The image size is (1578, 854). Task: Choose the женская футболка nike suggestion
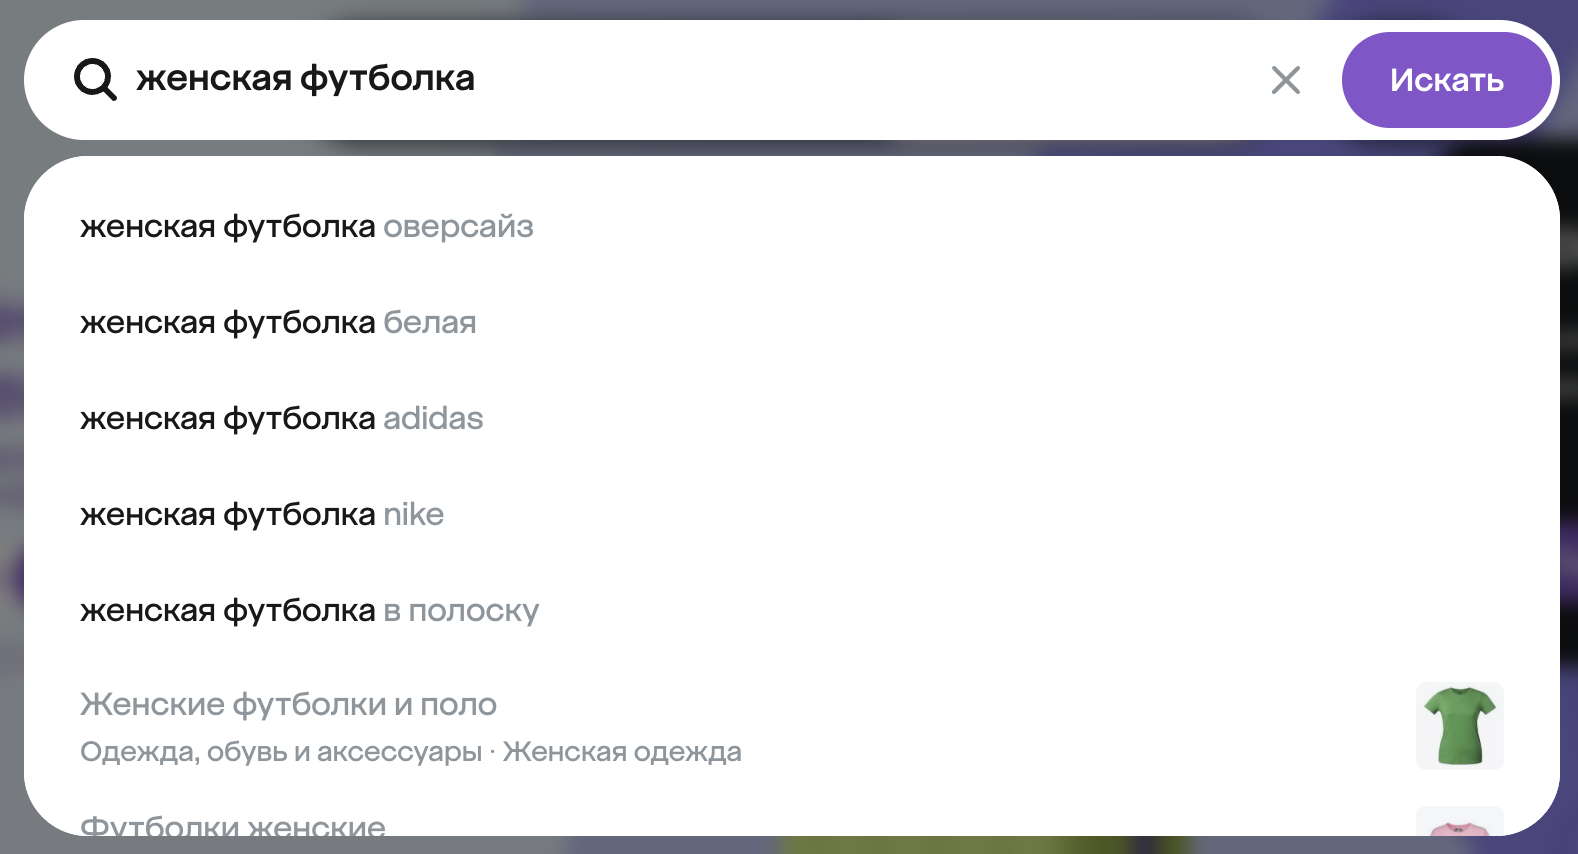pyautogui.click(x=790, y=515)
